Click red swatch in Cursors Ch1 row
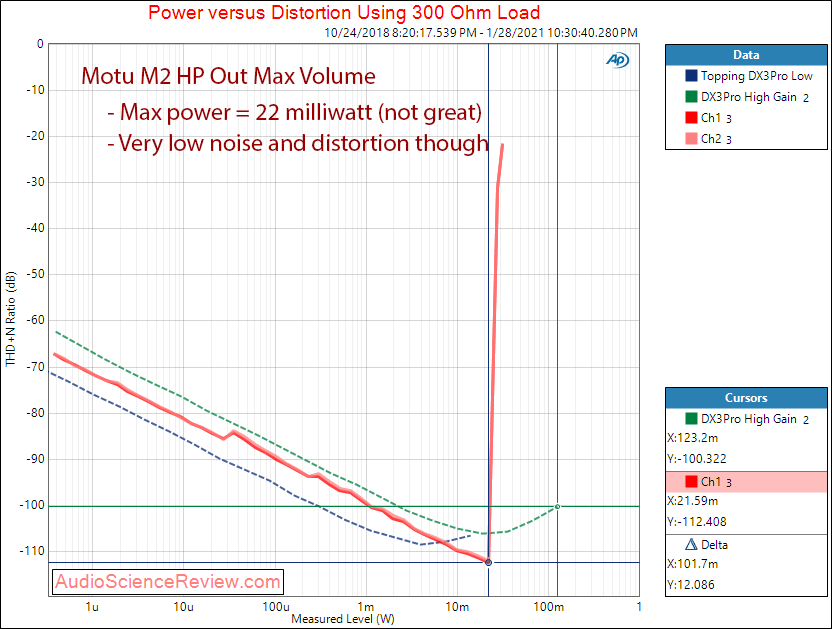The height and width of the screenshot is (629, 832). 691,481
